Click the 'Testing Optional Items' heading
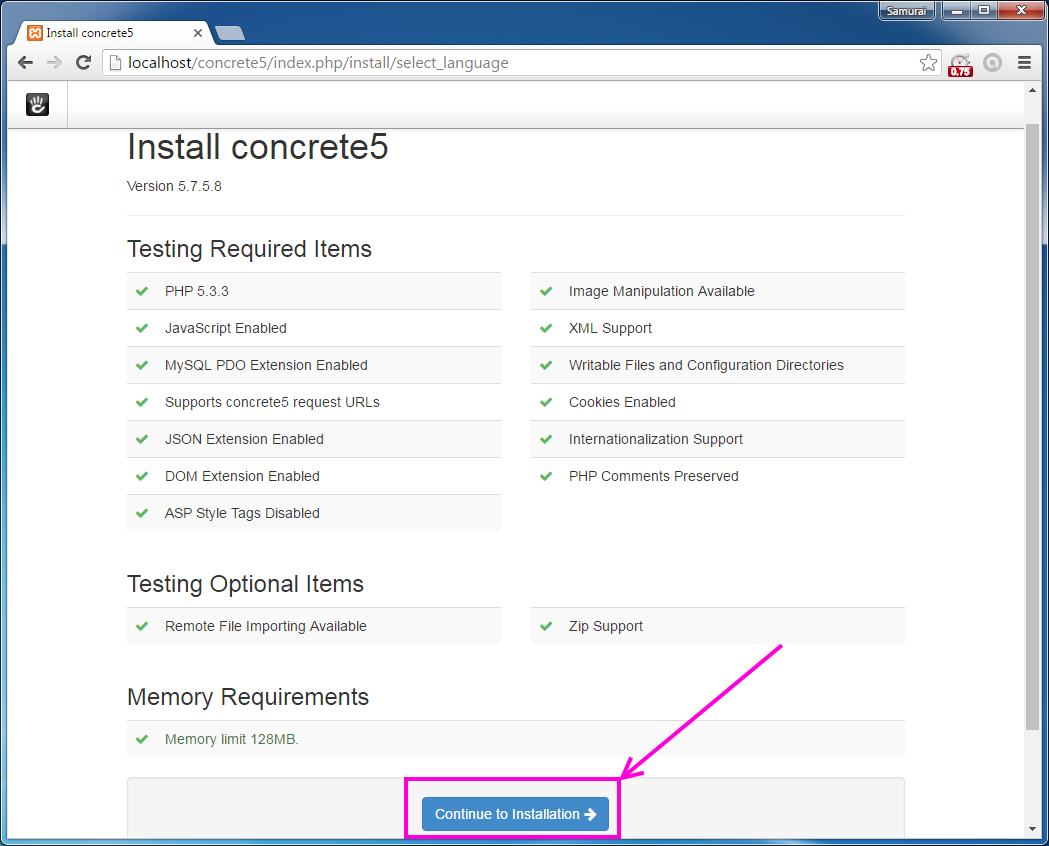 (246, 584)
